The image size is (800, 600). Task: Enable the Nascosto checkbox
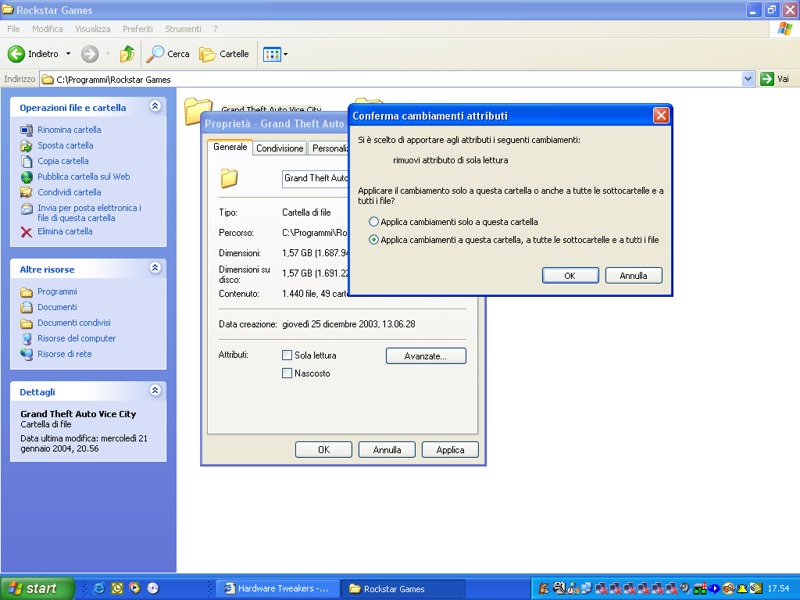287,373
